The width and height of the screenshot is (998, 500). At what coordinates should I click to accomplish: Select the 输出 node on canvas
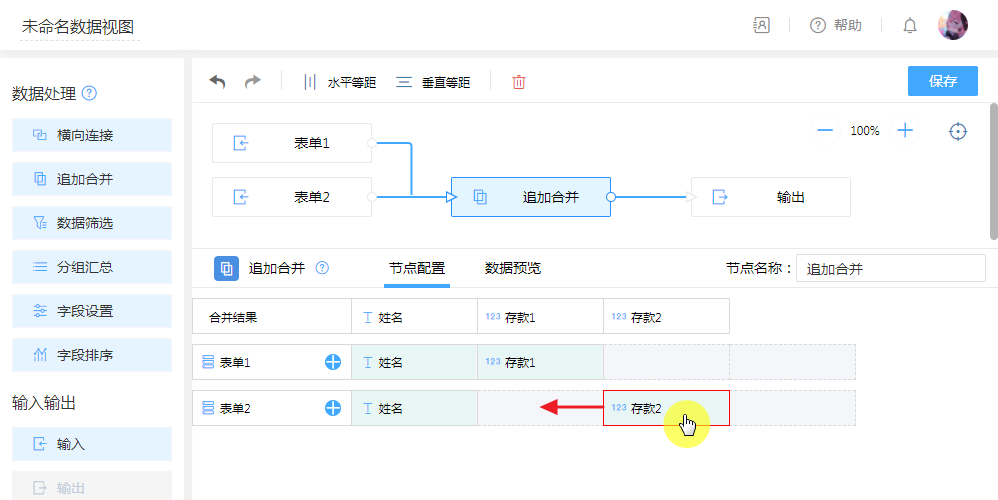point(770,197)
